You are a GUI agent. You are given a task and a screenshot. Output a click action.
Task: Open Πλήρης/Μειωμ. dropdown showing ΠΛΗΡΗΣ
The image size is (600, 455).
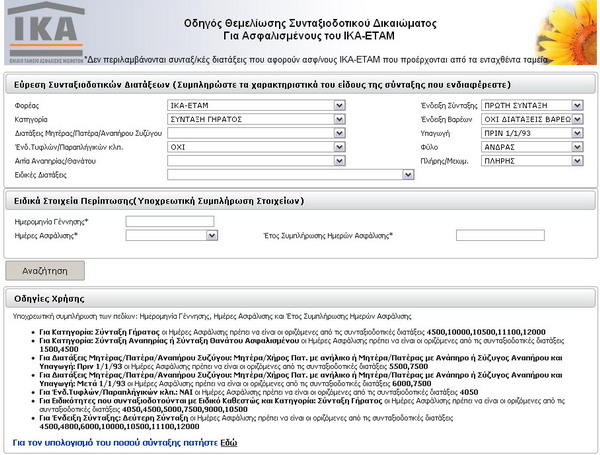(x=532, y=161)
